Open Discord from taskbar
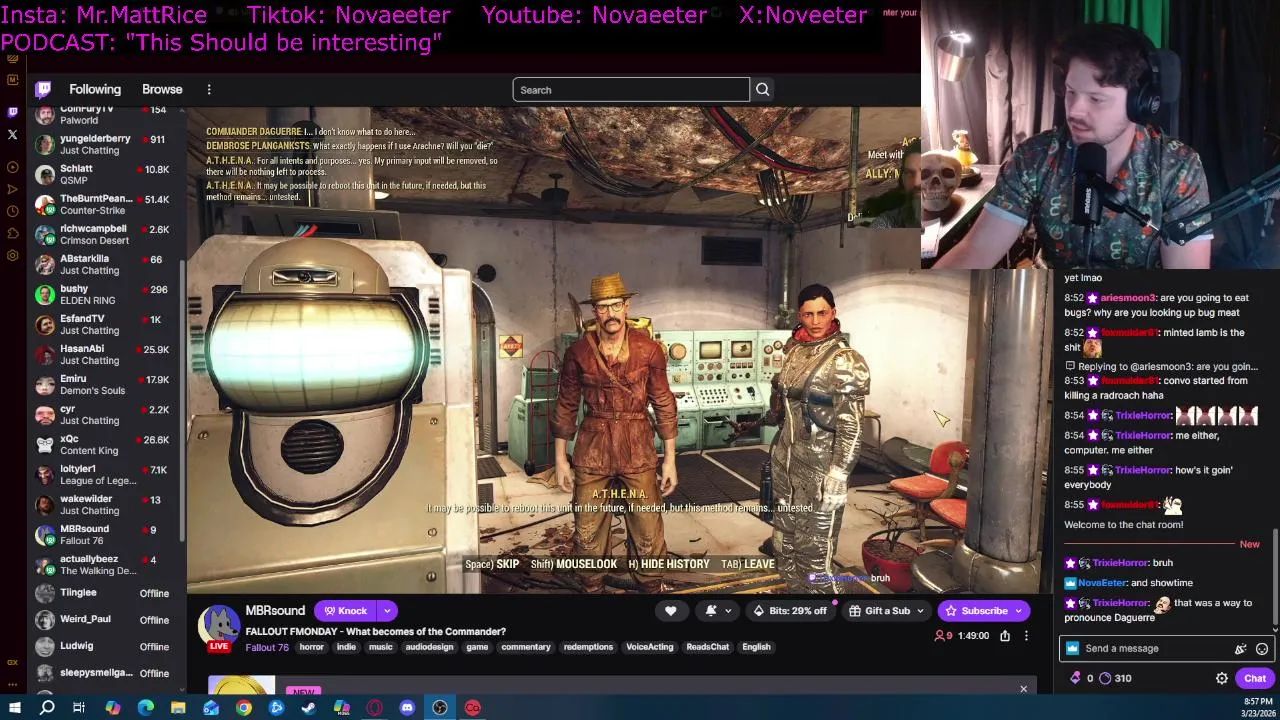Viewport: 1280px width, 720px height. (x=407, y=708)
